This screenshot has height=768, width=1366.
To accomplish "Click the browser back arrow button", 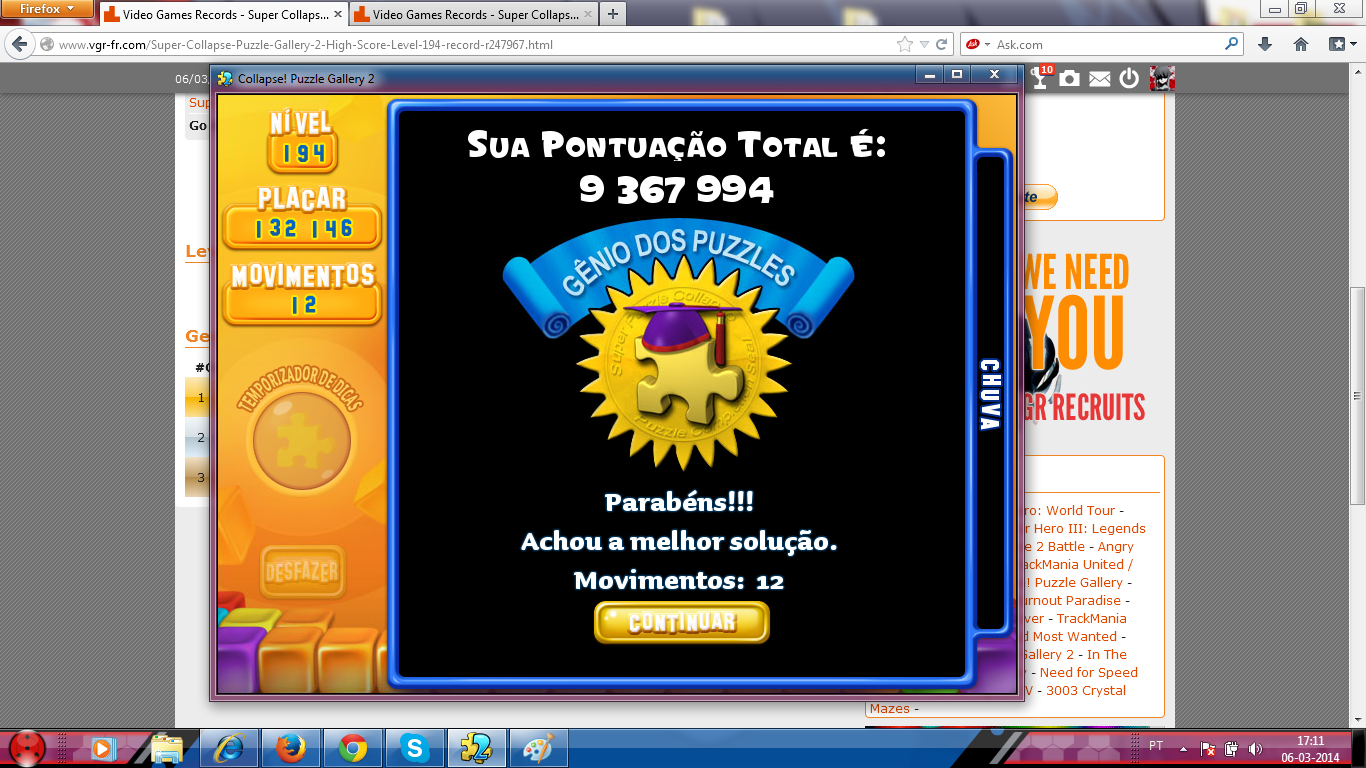I will click(20, 44).
